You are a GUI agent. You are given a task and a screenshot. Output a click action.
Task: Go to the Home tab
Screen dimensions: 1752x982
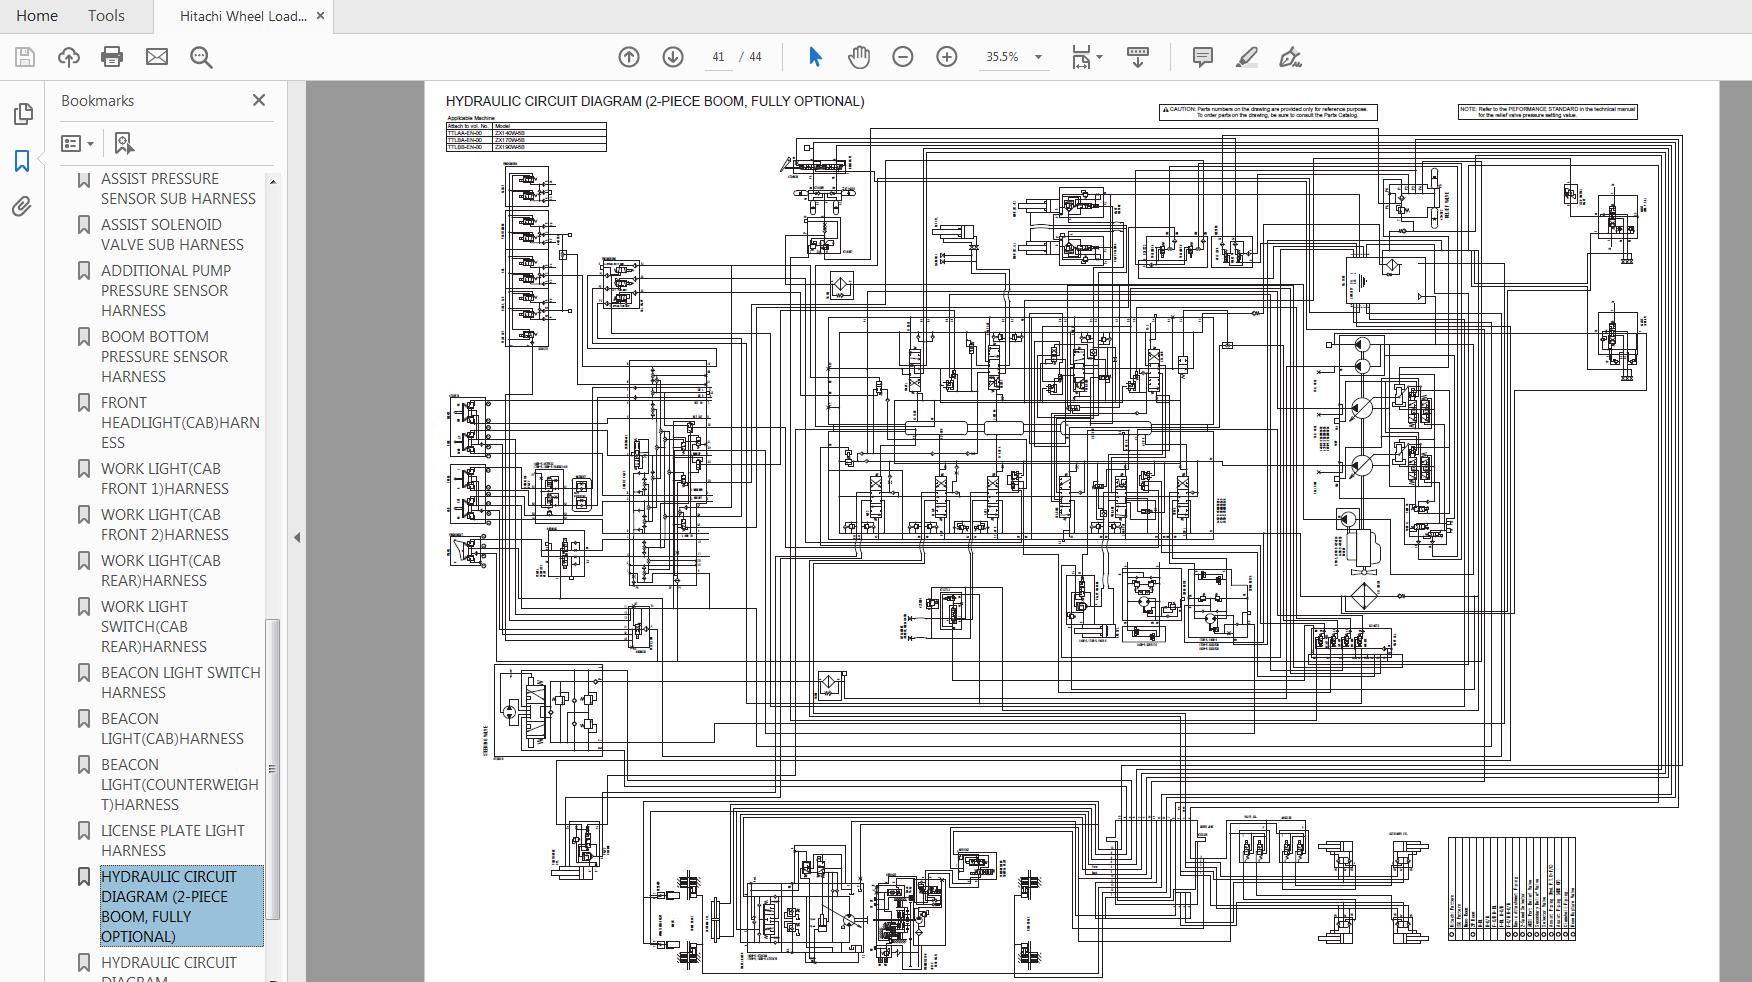[x=36, y=15]
